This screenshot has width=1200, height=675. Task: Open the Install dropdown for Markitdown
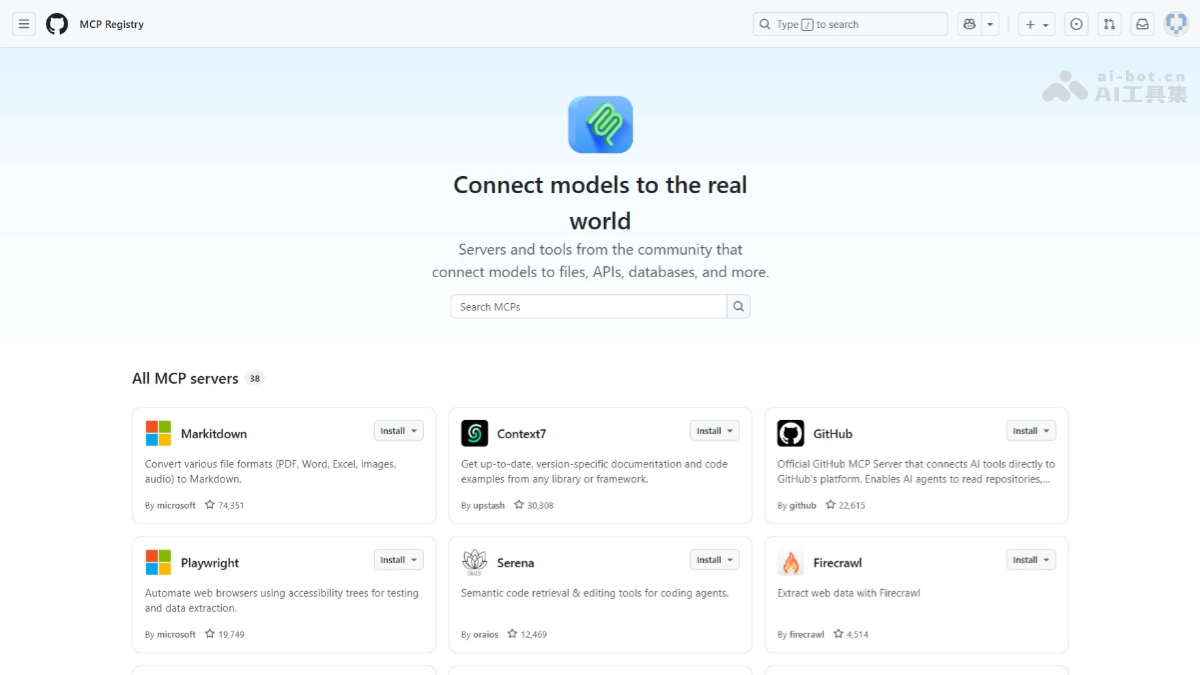click(x=398, y=431)
